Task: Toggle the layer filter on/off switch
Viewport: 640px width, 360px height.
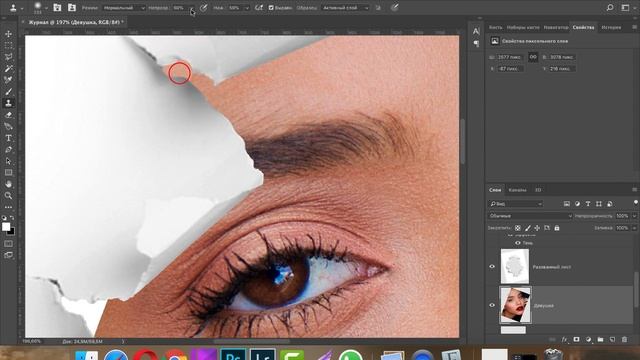Action: pyautogui.click(x=636, y=202)
